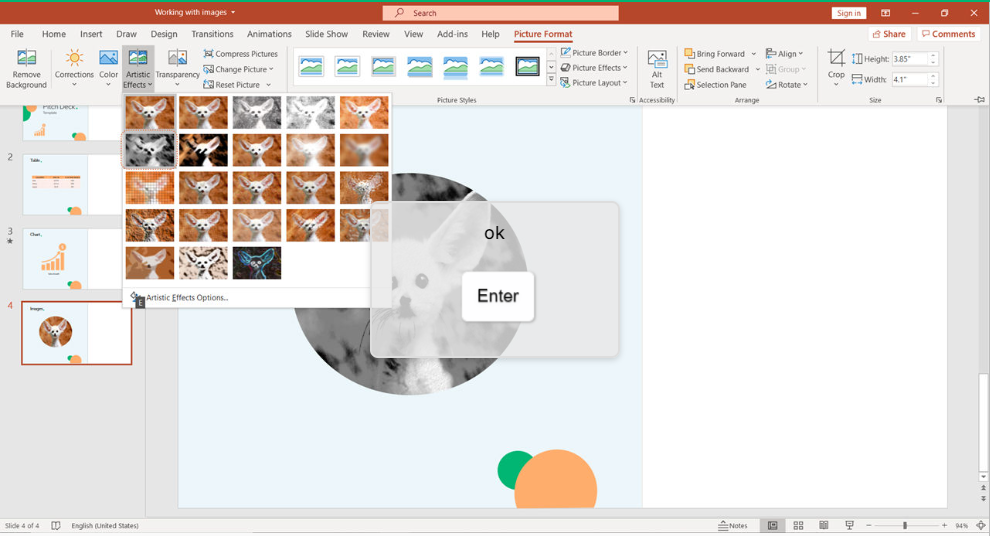The height and width of the screenshot is (536, 990).
Task: Click the Alt Text button
Action: (x=657, y=69)
